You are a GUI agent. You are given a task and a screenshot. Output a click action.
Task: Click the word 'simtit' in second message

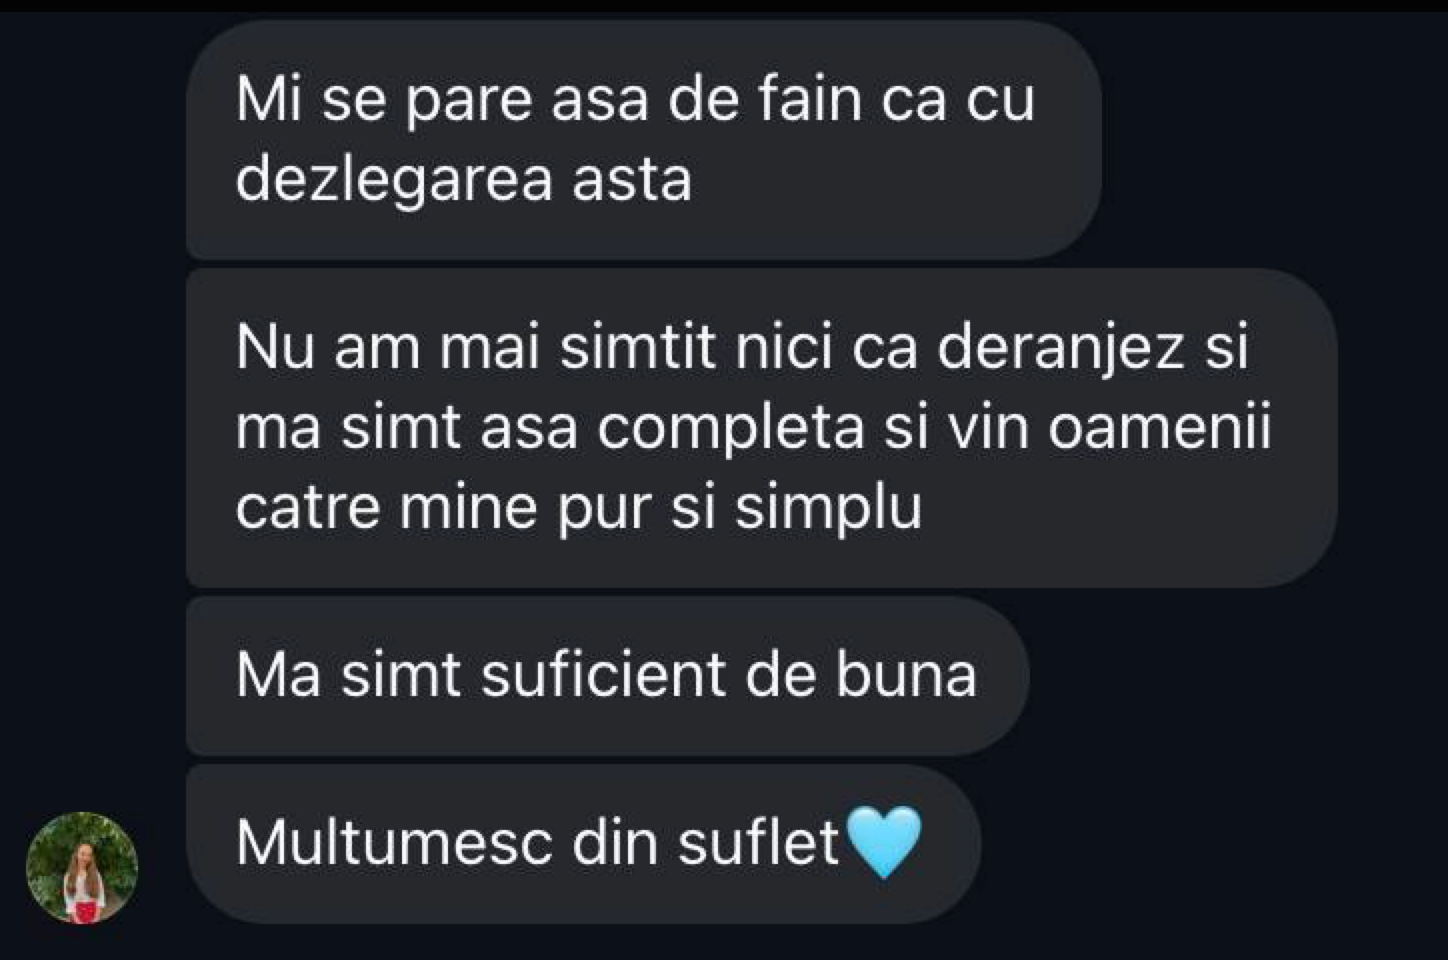[638, 348]
